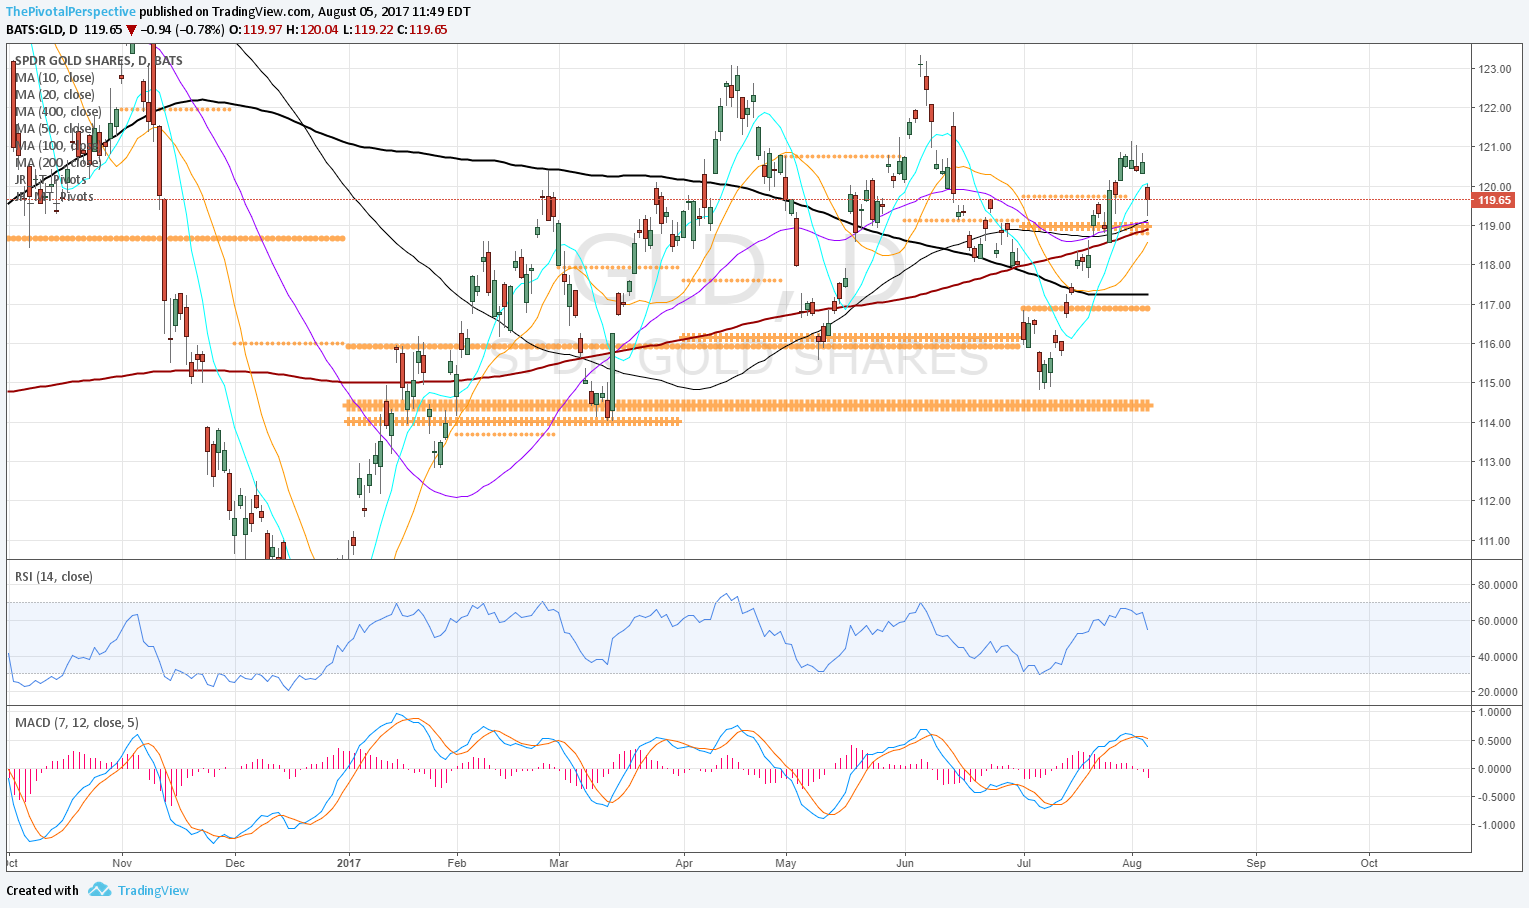Click the 111.00 price axis label
The height and width of the screenshot is (908, 1529).
(1494, 541)
